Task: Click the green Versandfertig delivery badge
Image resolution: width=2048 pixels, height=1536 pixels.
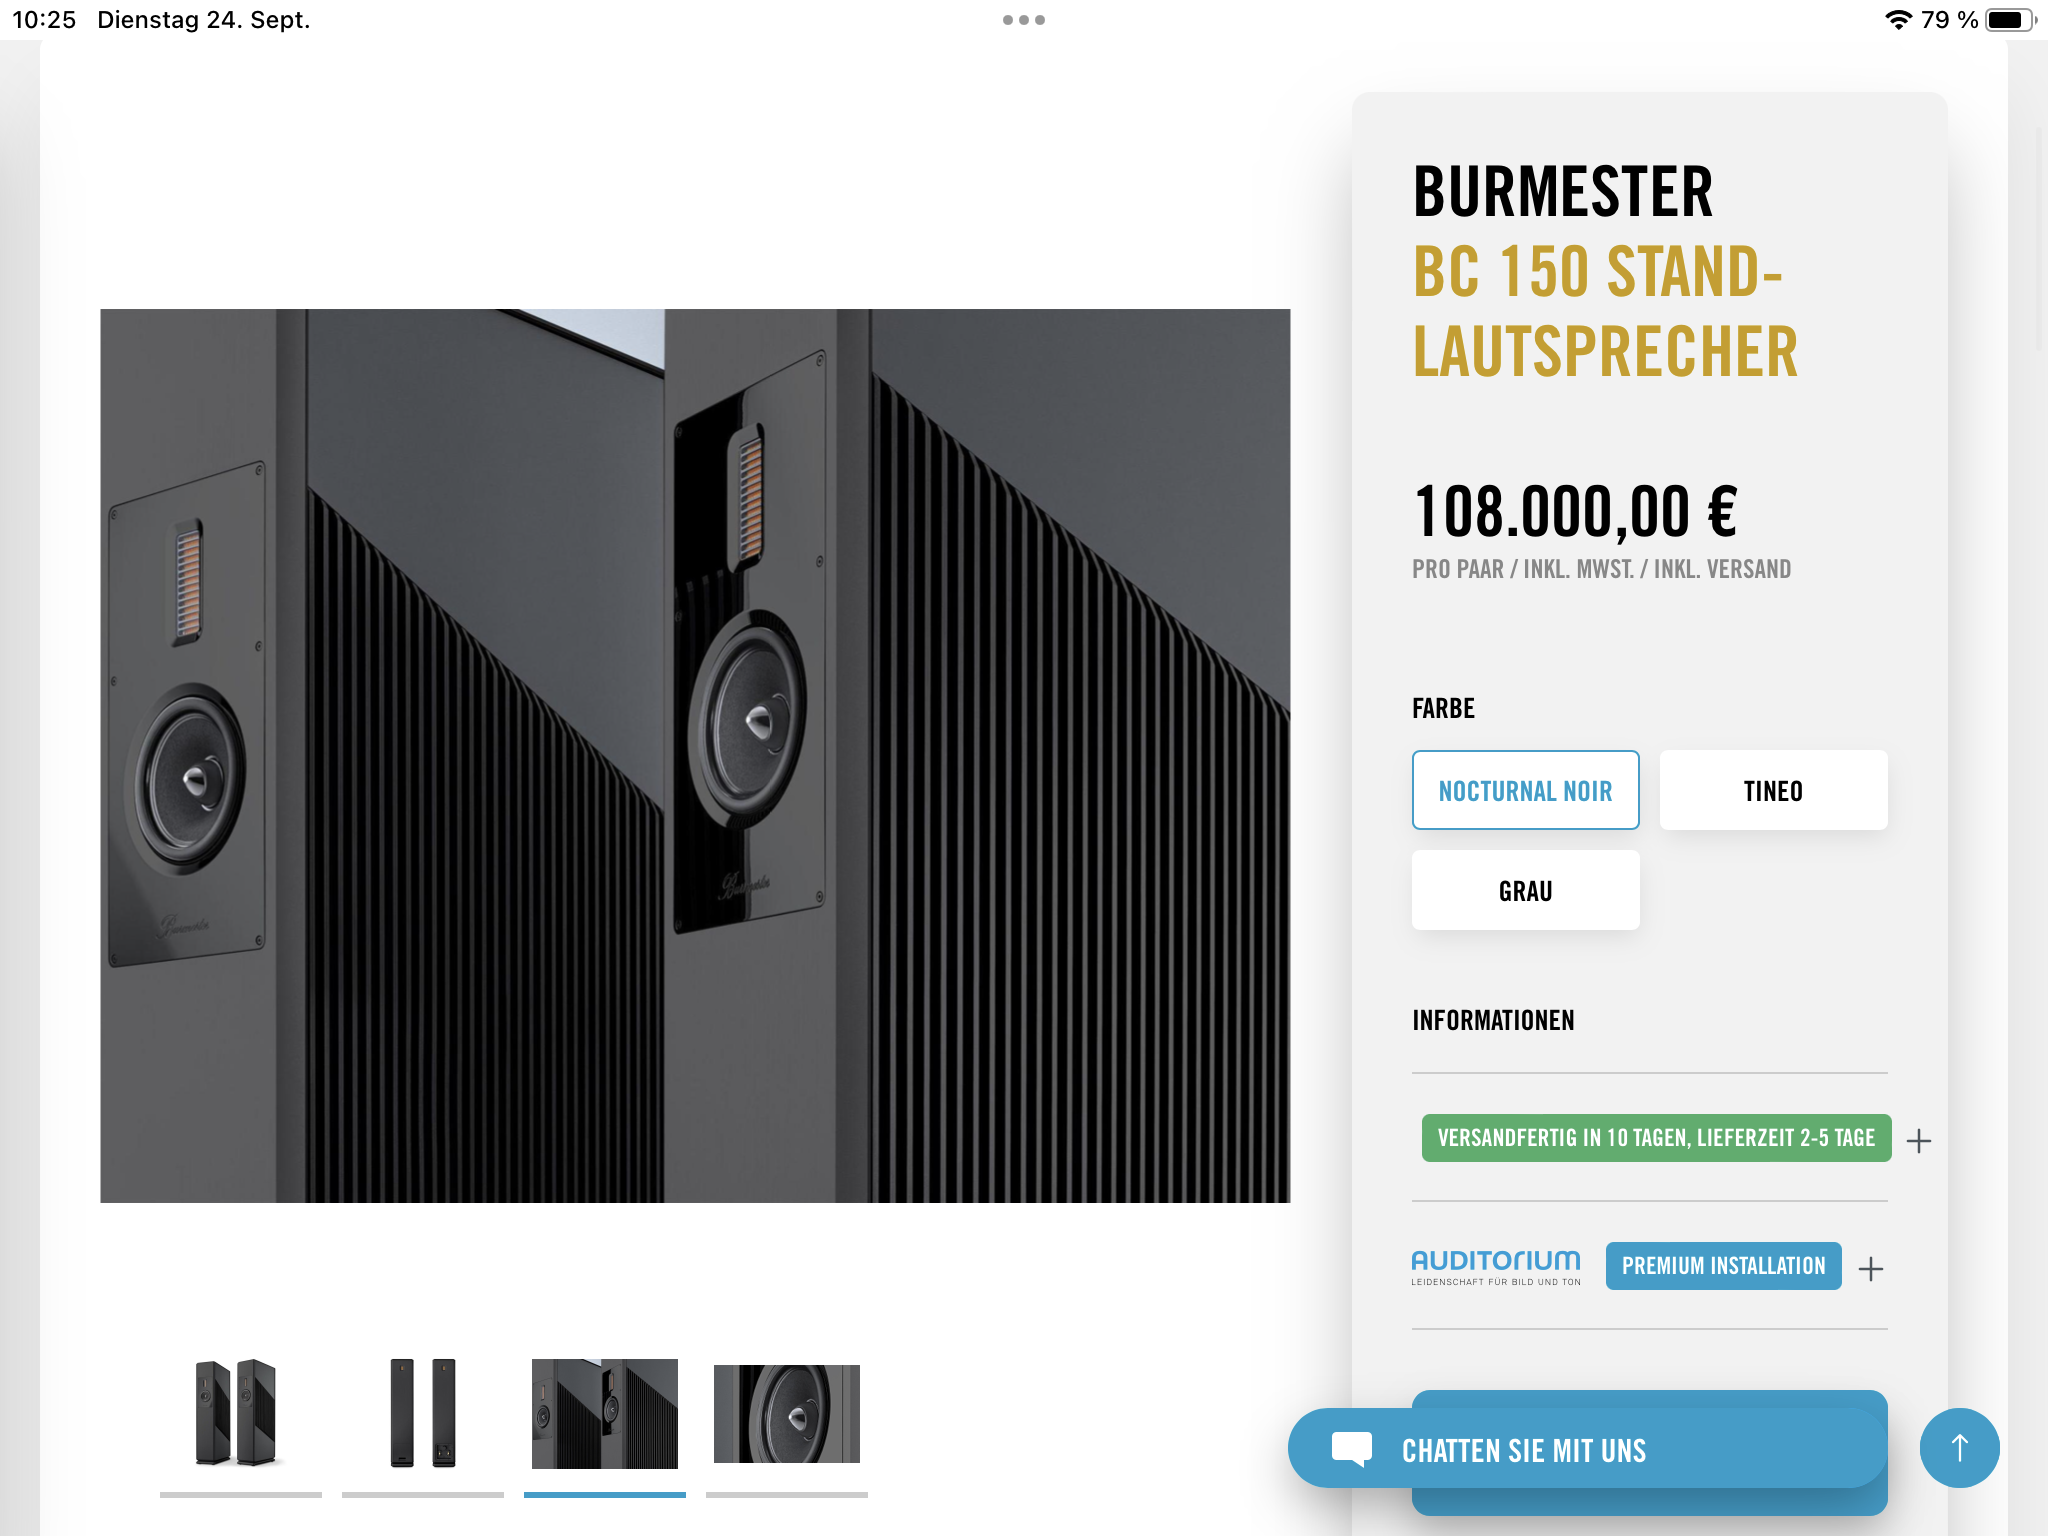Action: point(1656,1138)
